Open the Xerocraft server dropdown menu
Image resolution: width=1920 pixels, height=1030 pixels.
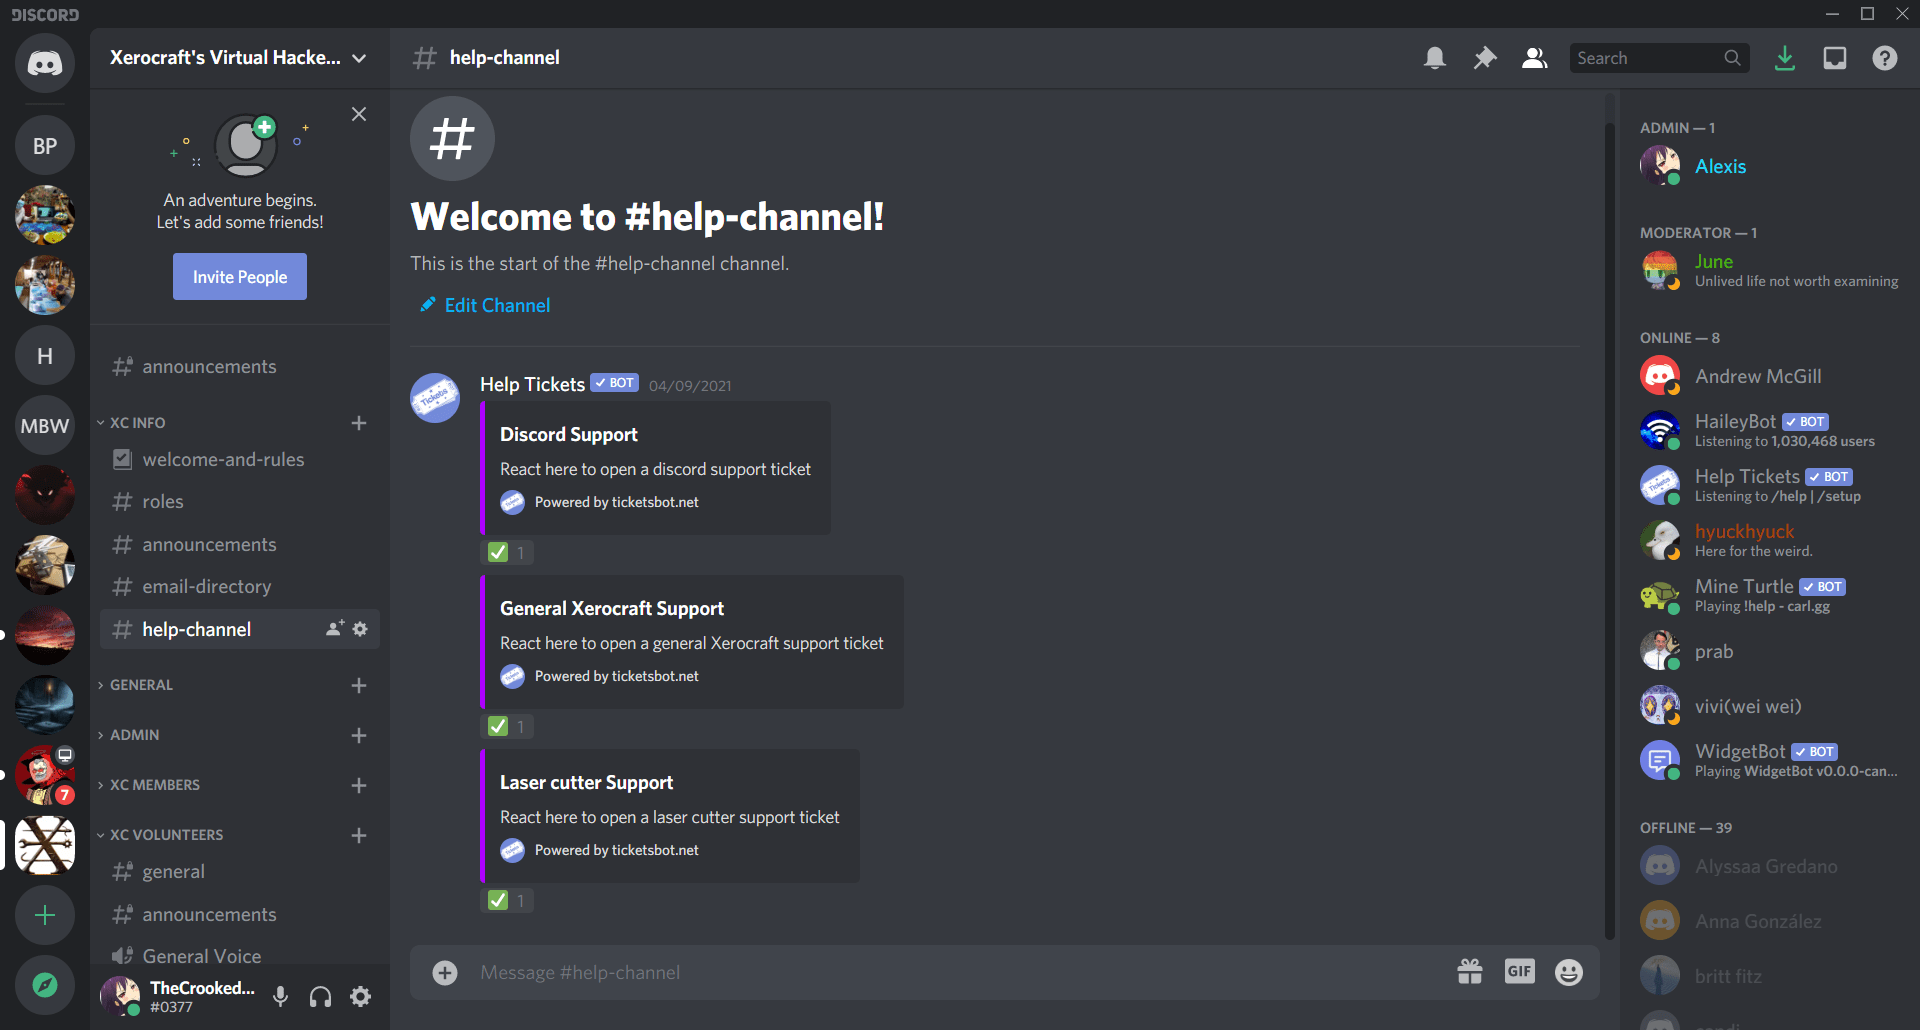[x=240, y=58]
